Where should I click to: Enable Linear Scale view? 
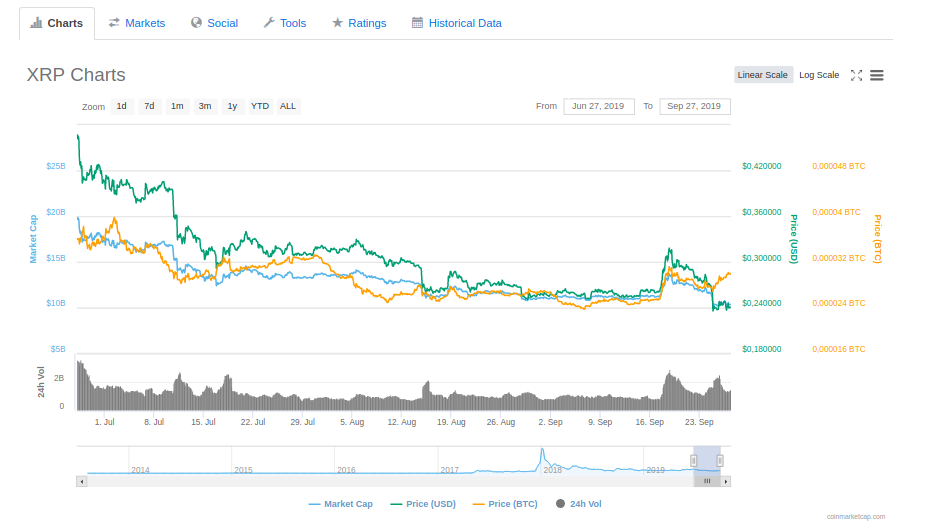pos(763,75)
